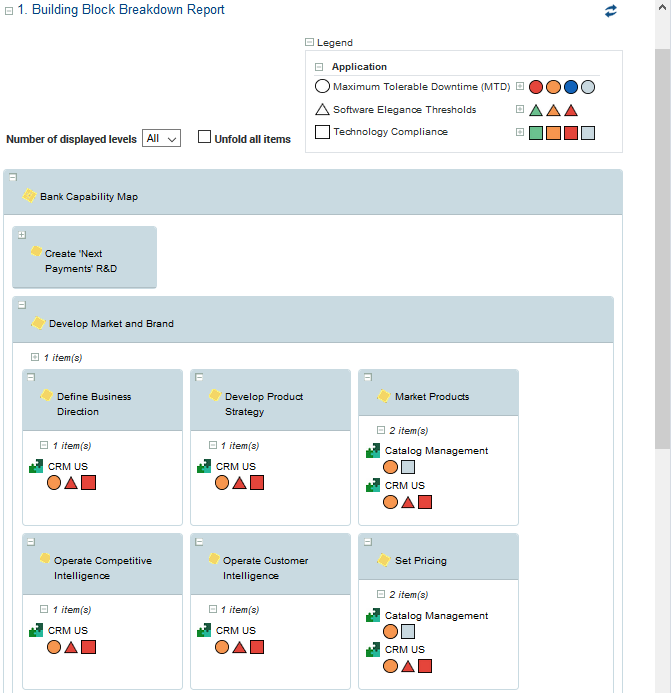This screenshot has width=671, height=693.
Task: Open the Number of displayed levels dropdown
Action: click(161, 139)
